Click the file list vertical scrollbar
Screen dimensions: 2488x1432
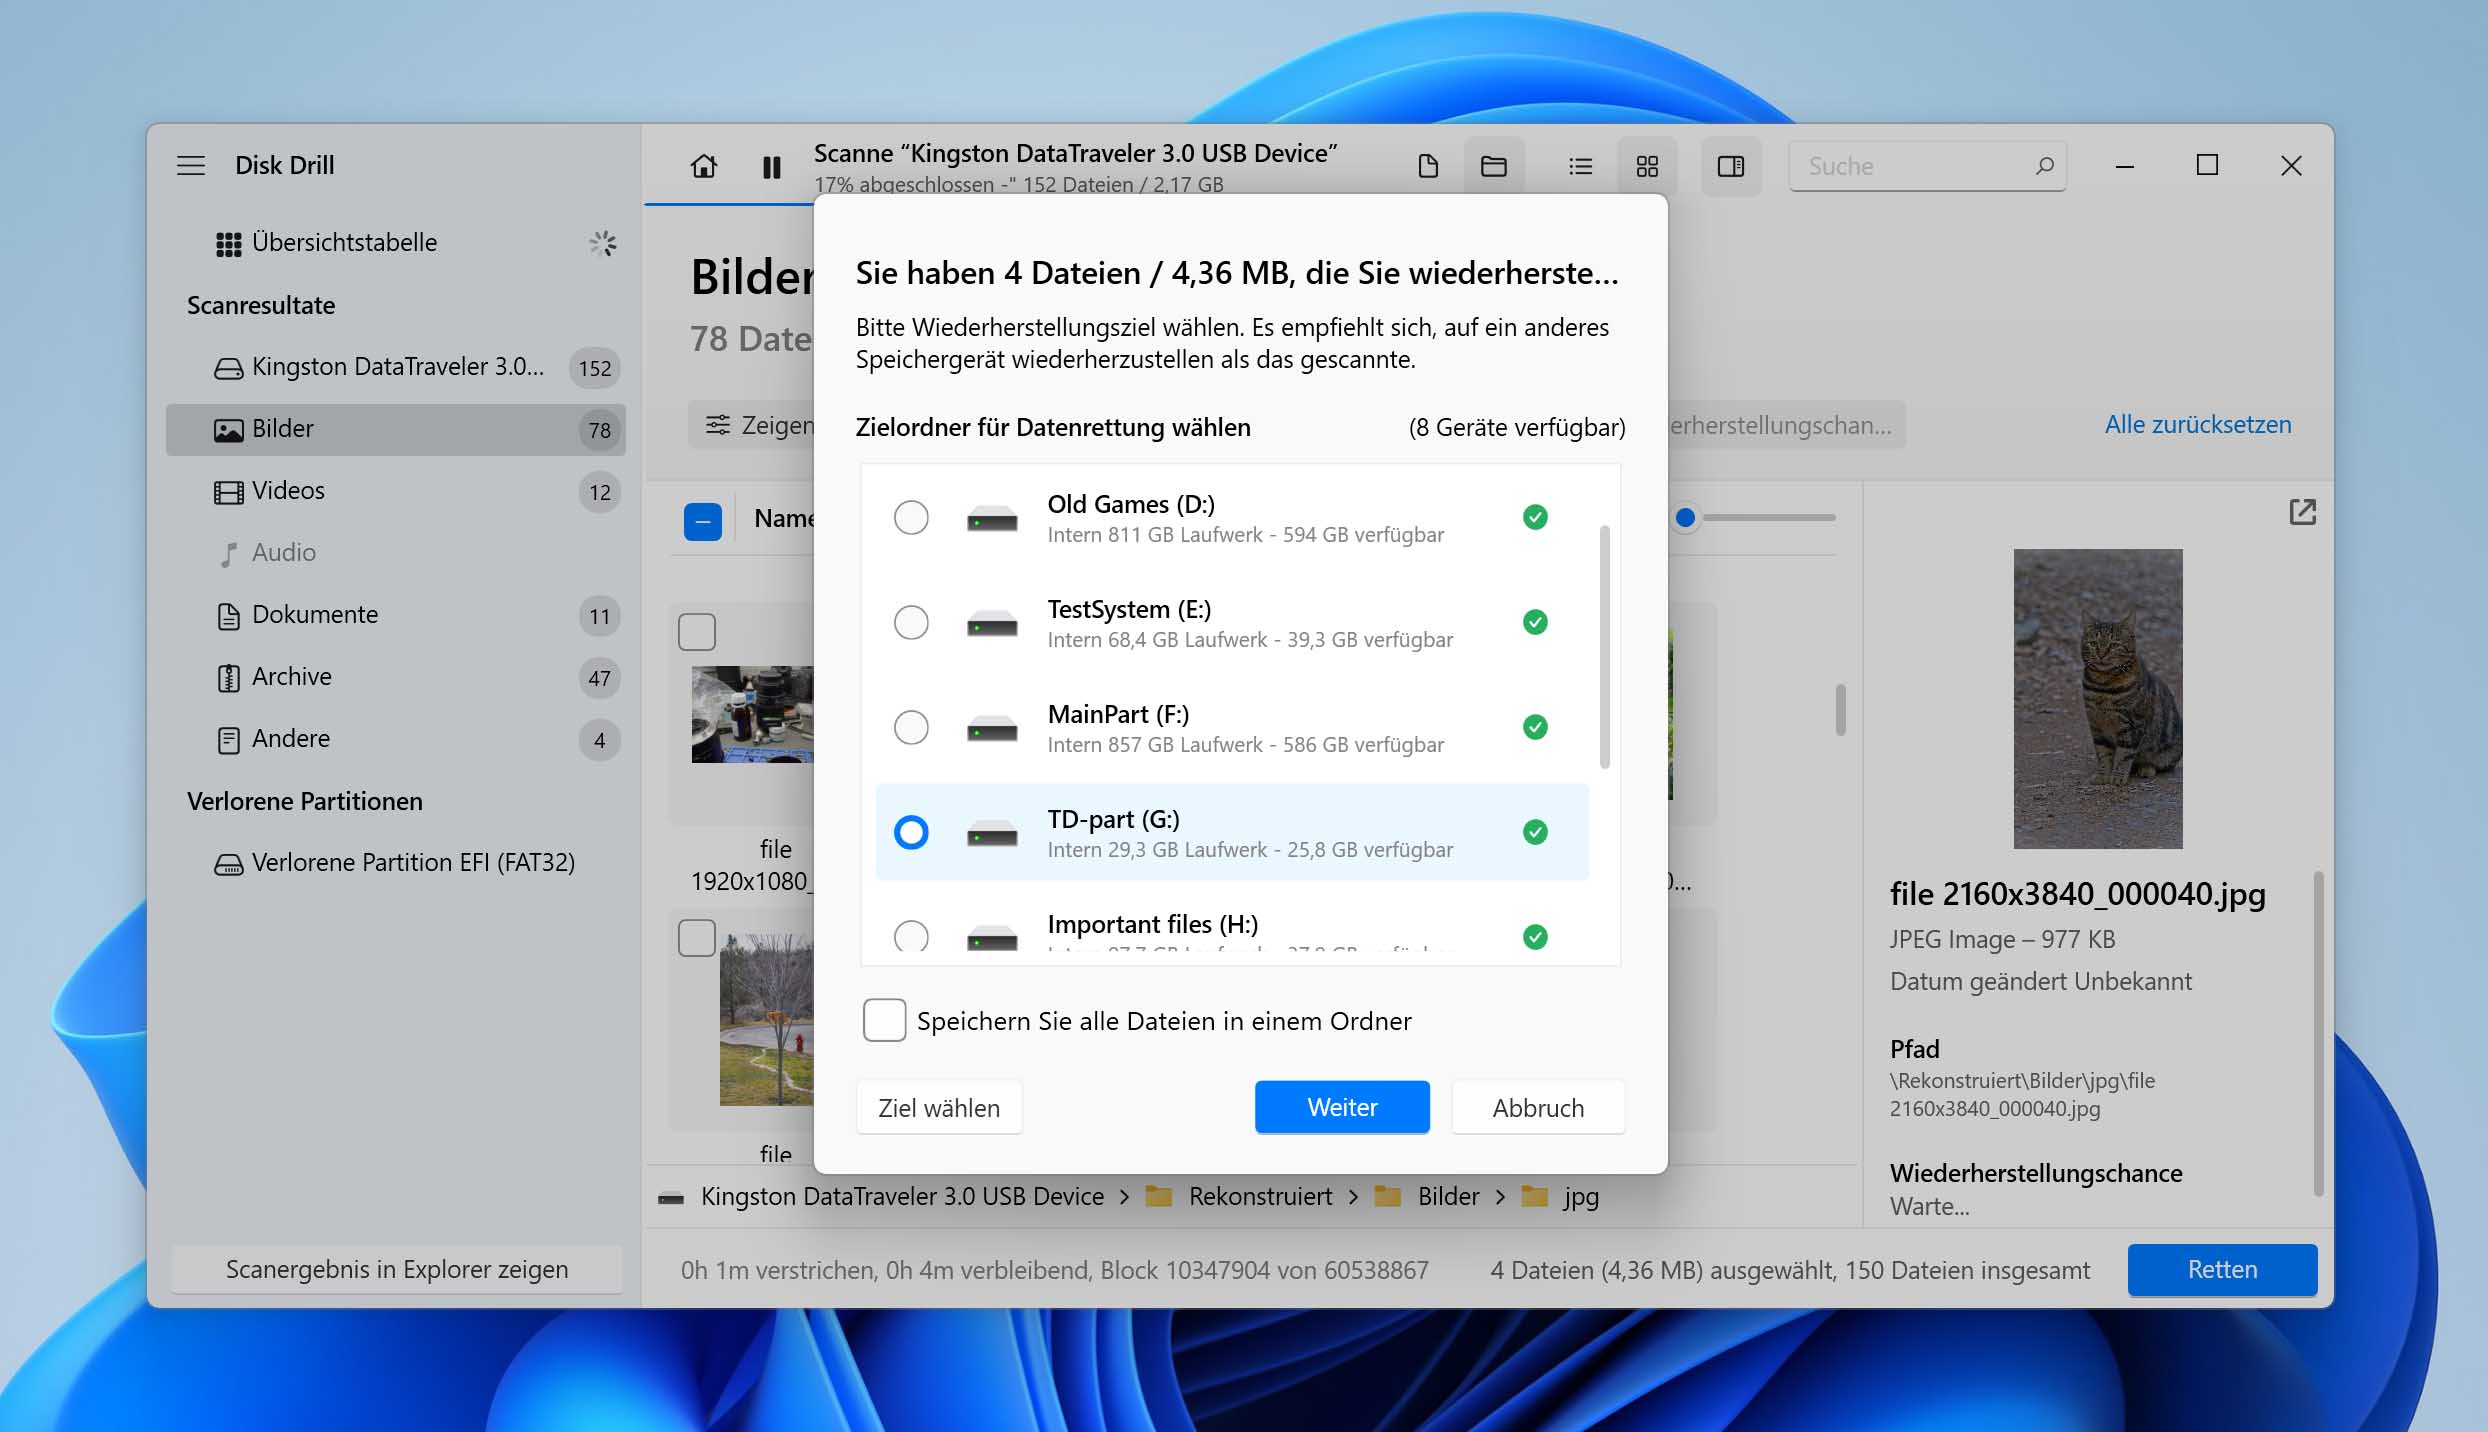pos(1840,709)
